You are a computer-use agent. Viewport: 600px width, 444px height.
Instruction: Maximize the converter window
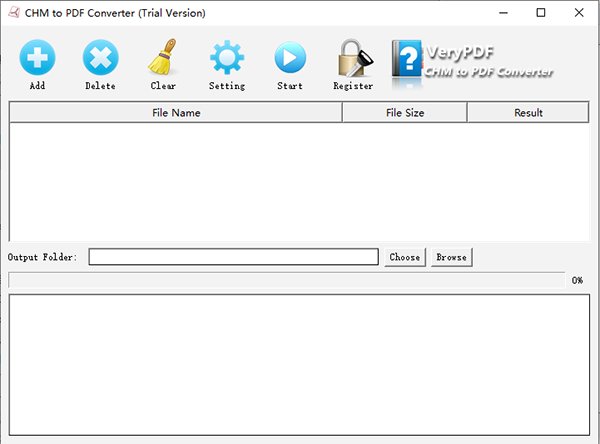[540, 13]
